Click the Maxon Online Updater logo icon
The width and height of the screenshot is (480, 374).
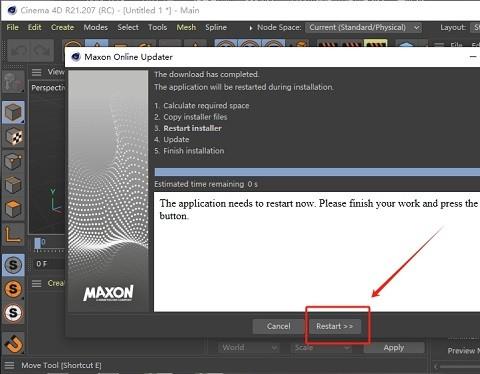(x=76, y=57)
